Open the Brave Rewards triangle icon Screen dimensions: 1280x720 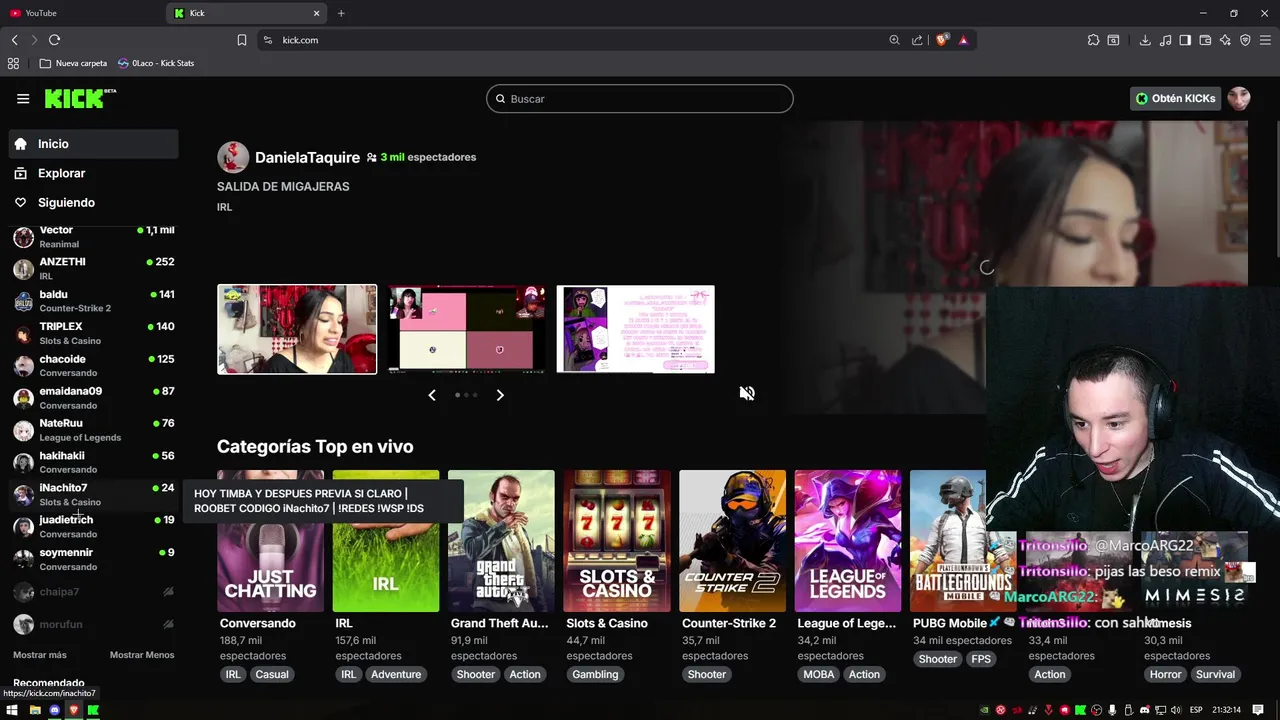[x=963, y=40]
